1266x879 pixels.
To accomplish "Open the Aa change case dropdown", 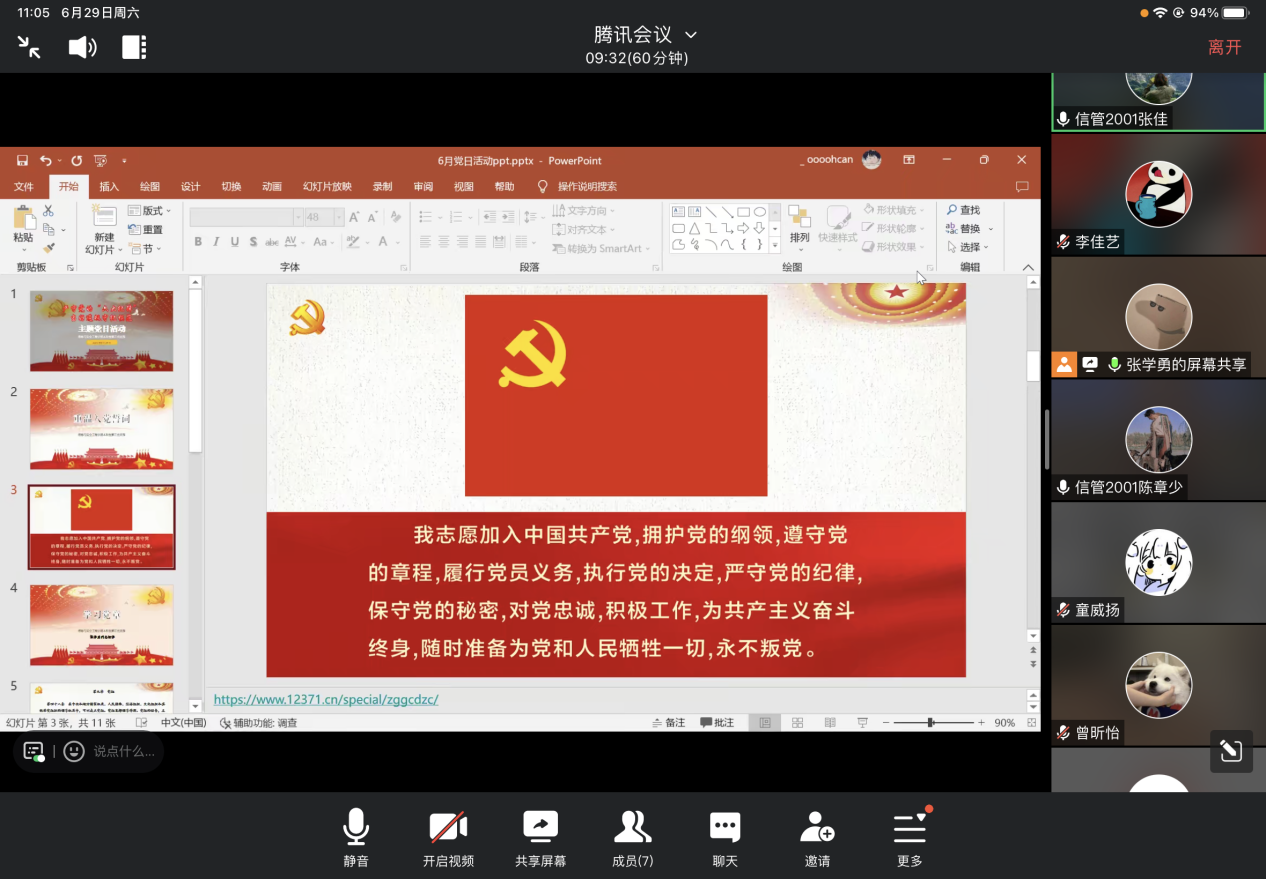I will coord(323,242).
